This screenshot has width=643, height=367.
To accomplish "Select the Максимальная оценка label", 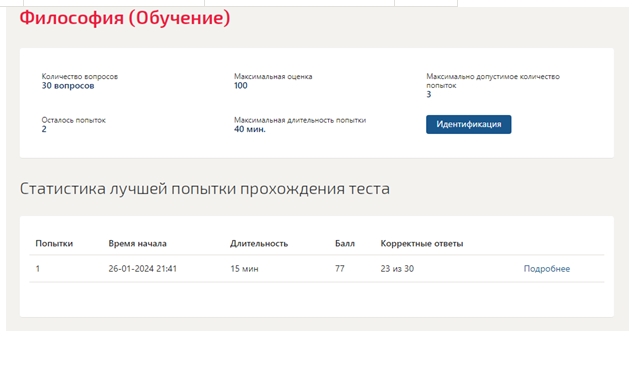I will coord(273,76).
